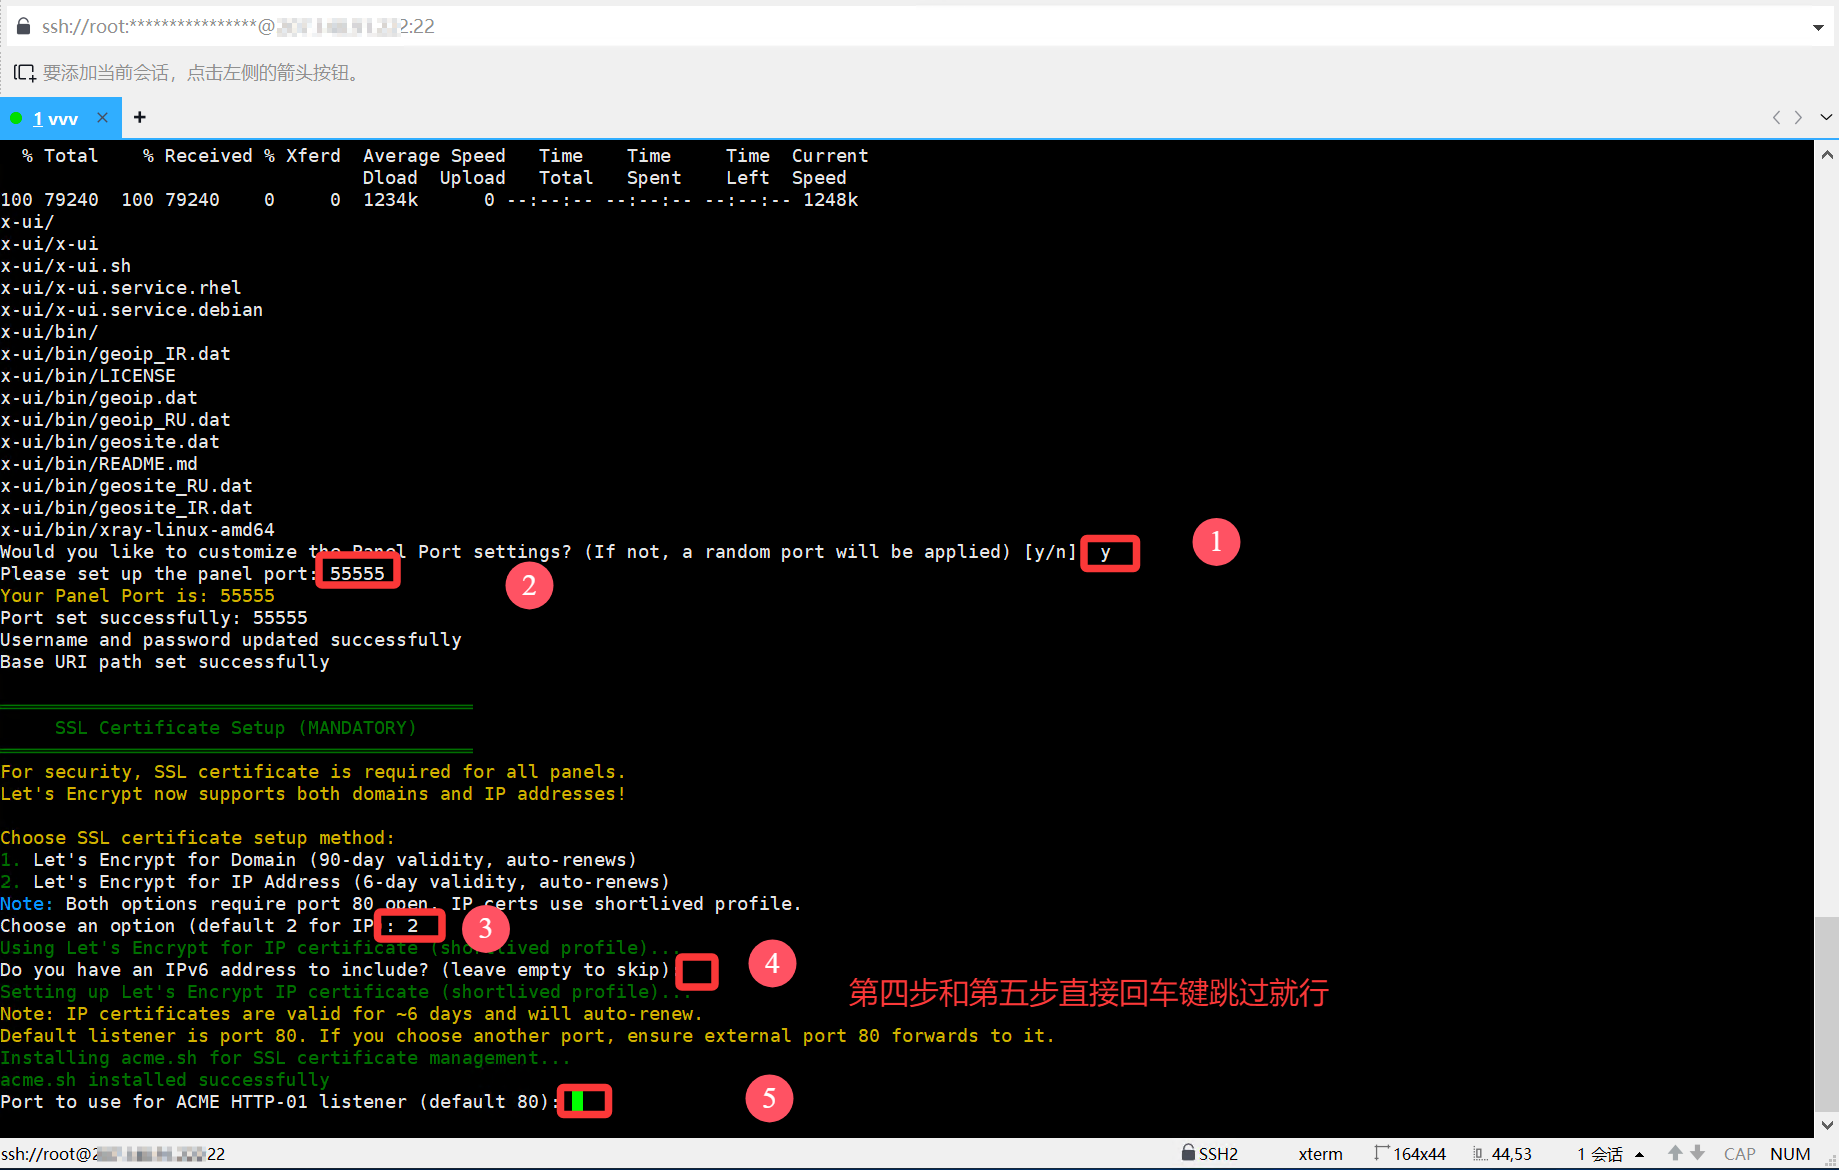Open a new session tab with plus
The image size is (1839, 1170).
click(x=140, y=118)
